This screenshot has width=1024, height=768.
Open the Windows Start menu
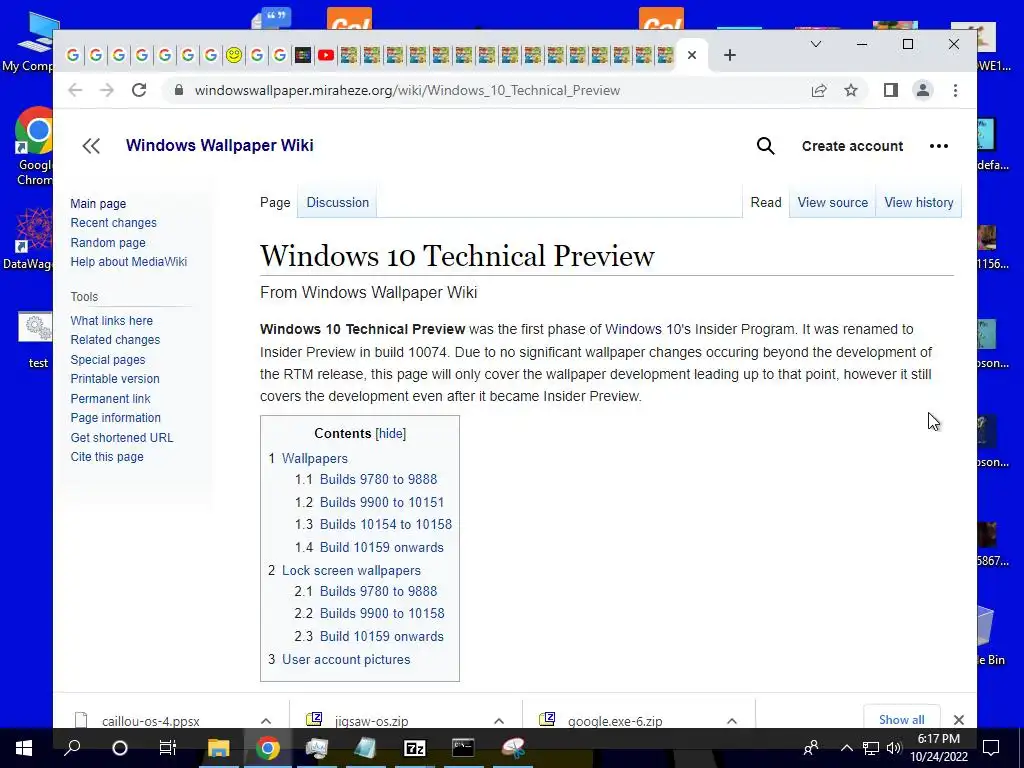[24, 748]
